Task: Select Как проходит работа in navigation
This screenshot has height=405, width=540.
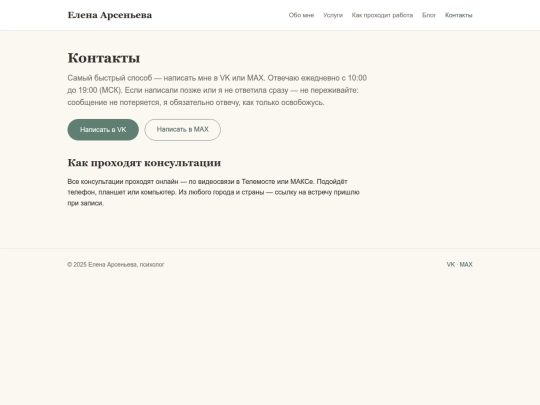Action: coord(382,15)
